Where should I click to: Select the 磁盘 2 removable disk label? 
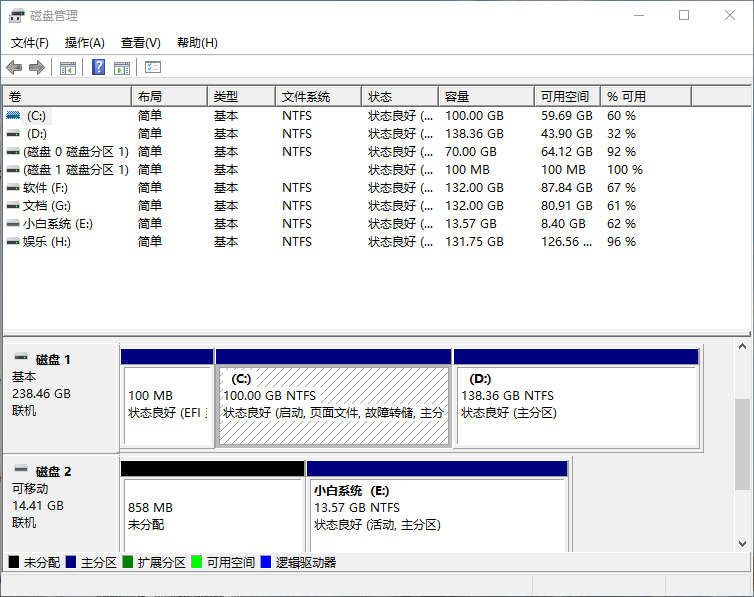(53, 472)
